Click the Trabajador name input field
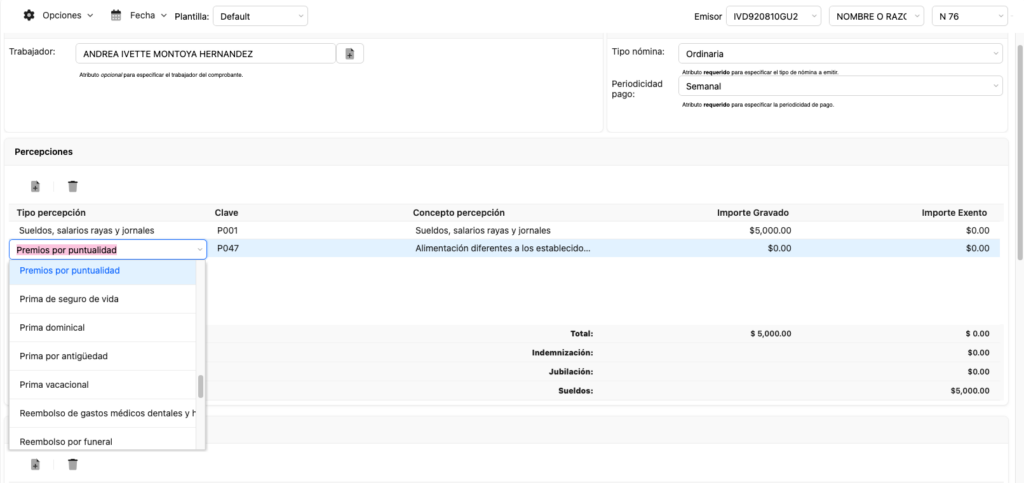The height and width of the screenshot is (483, 1024). pos(206,54)
